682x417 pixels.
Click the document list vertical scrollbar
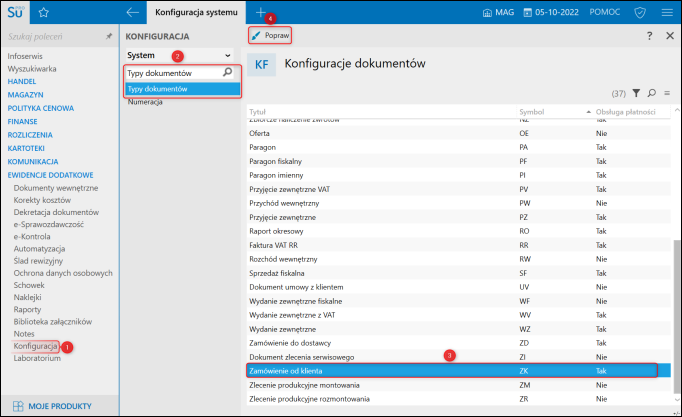click(676, 317)
